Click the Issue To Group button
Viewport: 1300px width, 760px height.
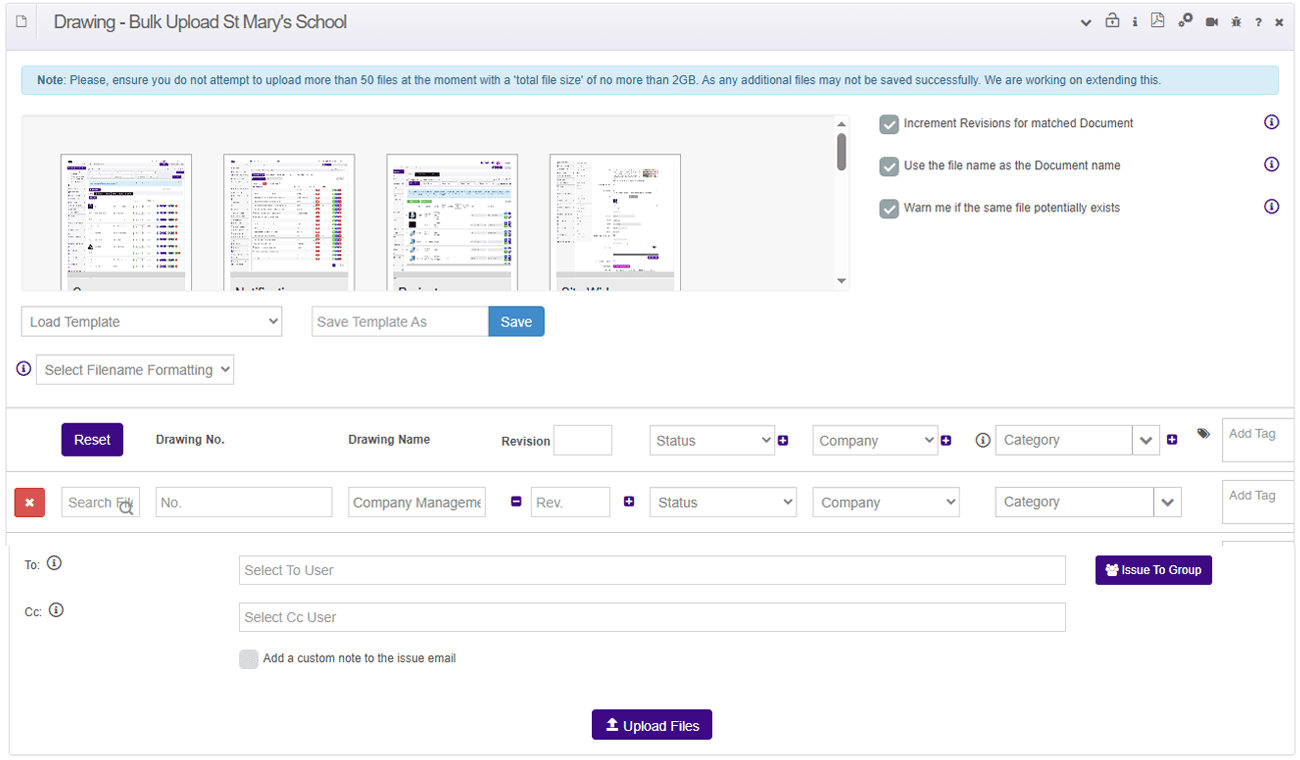(x=1153, y=570)
